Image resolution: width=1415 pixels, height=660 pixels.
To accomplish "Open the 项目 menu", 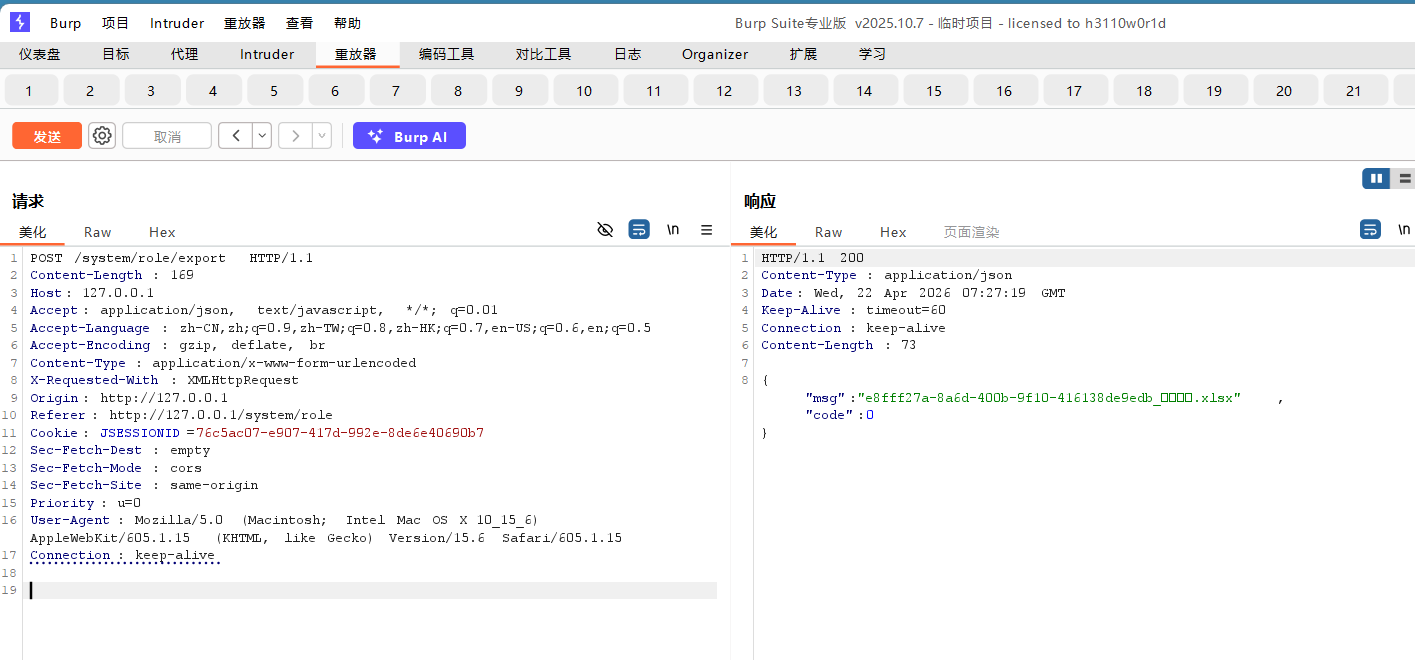I will pos(116,23).
